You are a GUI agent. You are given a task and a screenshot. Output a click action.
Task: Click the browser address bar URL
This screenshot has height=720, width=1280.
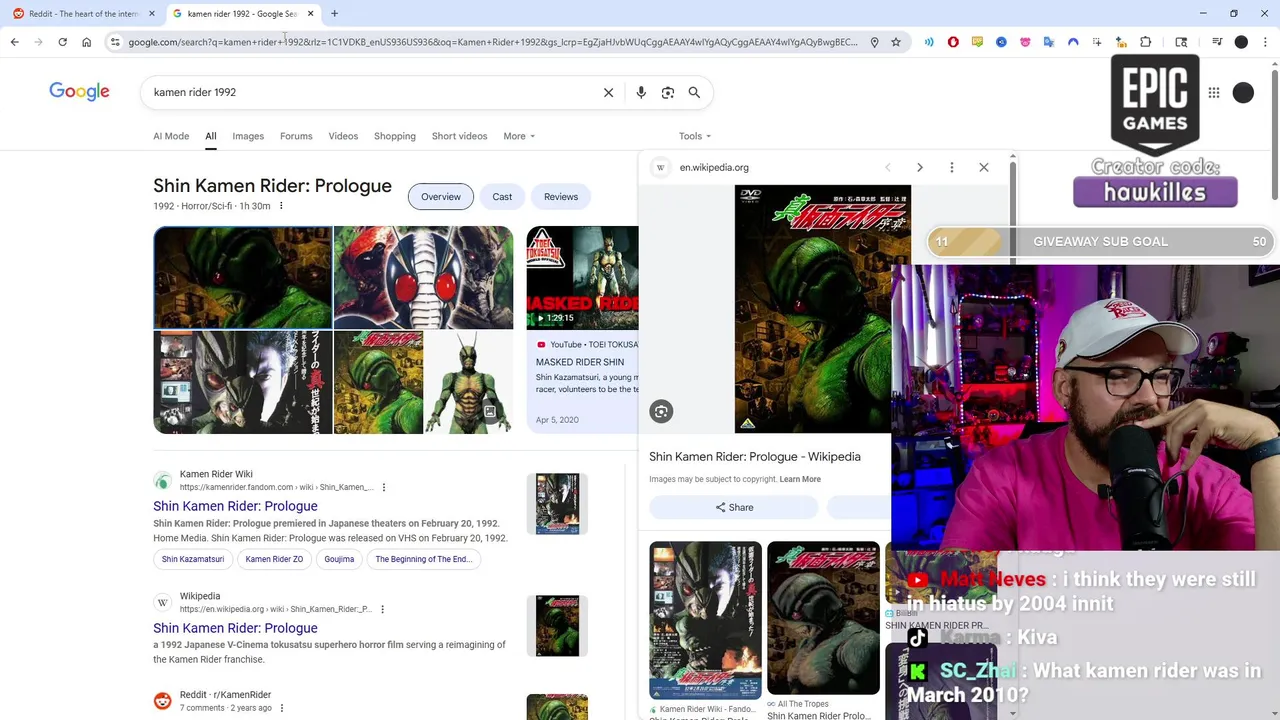pos(492,42)
